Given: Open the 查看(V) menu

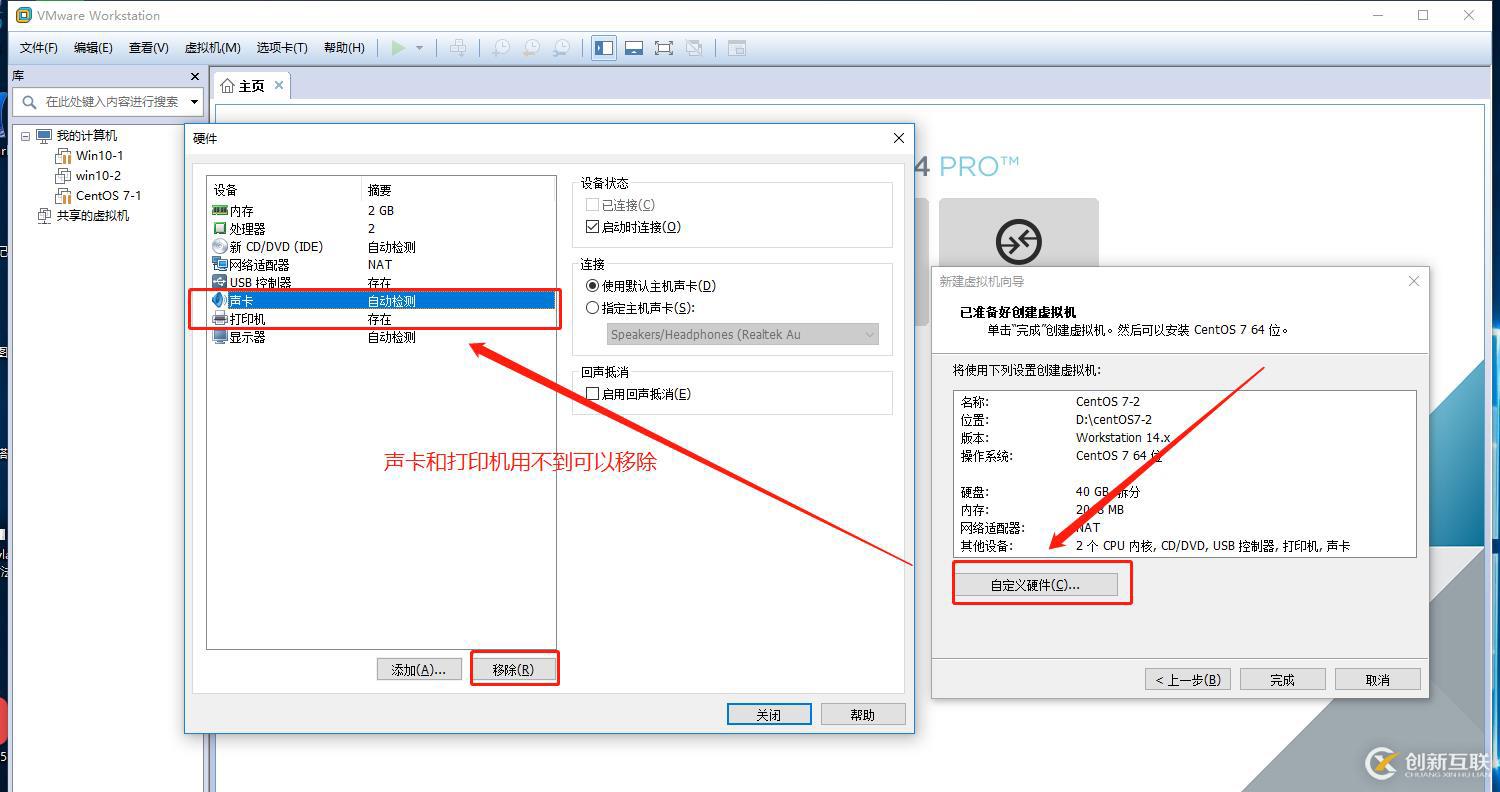Looking at the screenshot, I should tap(148, 48).
